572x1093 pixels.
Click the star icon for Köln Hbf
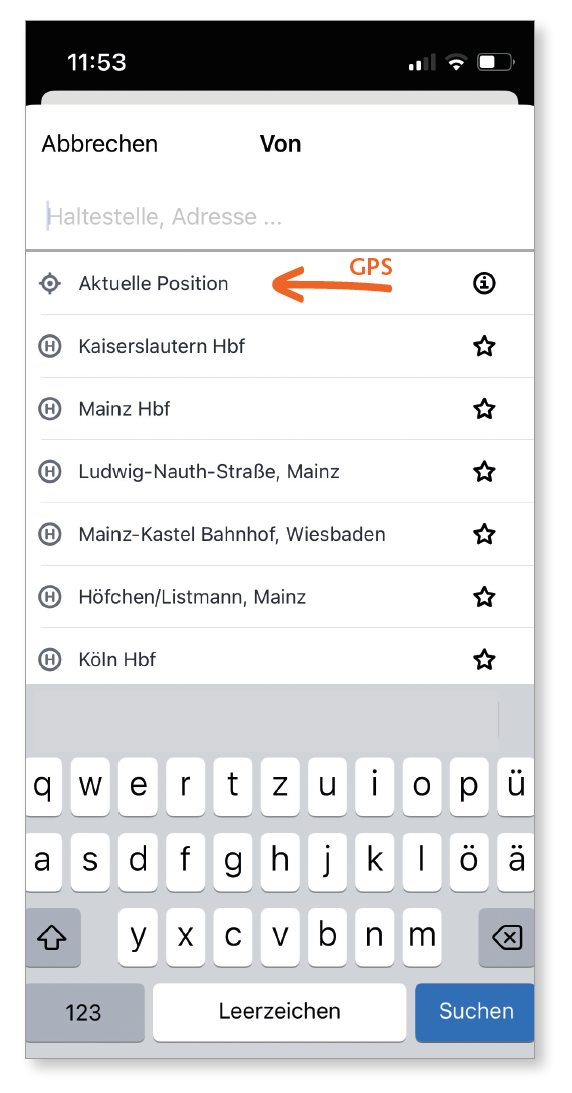tap(484, 659)
